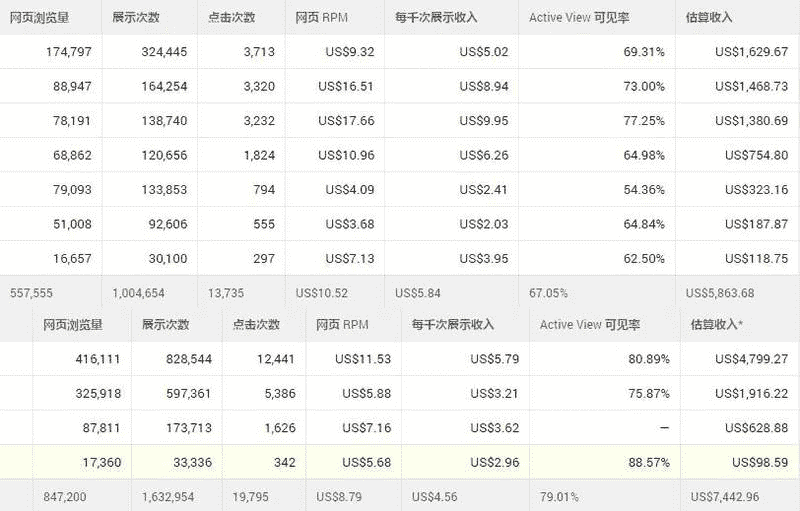Click the upper total revenue US$5,863.68

coord(720,293)
